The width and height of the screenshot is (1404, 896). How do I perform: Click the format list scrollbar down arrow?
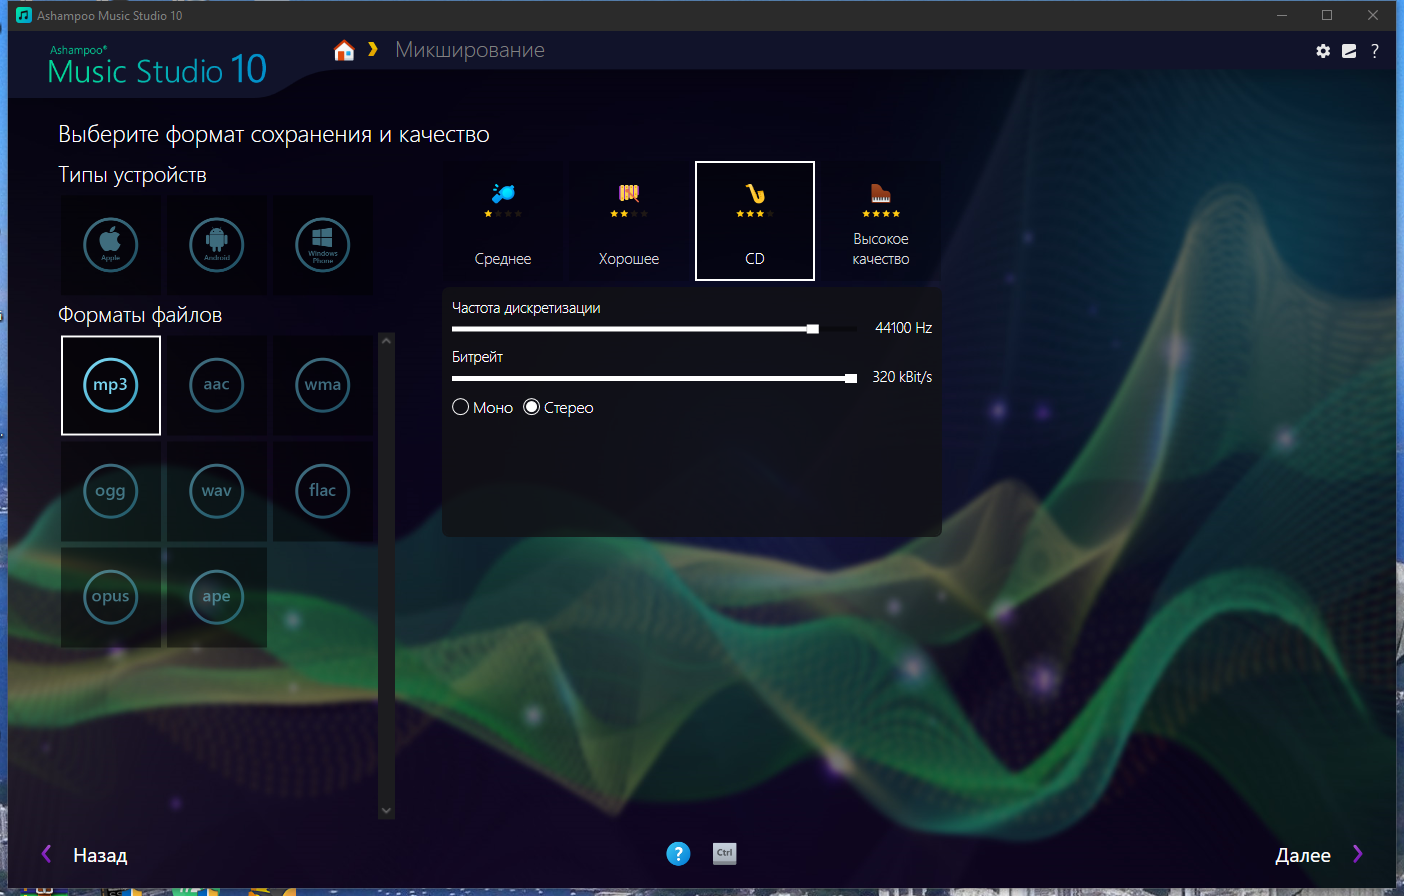pyautogui.click(x=387, y=811)
